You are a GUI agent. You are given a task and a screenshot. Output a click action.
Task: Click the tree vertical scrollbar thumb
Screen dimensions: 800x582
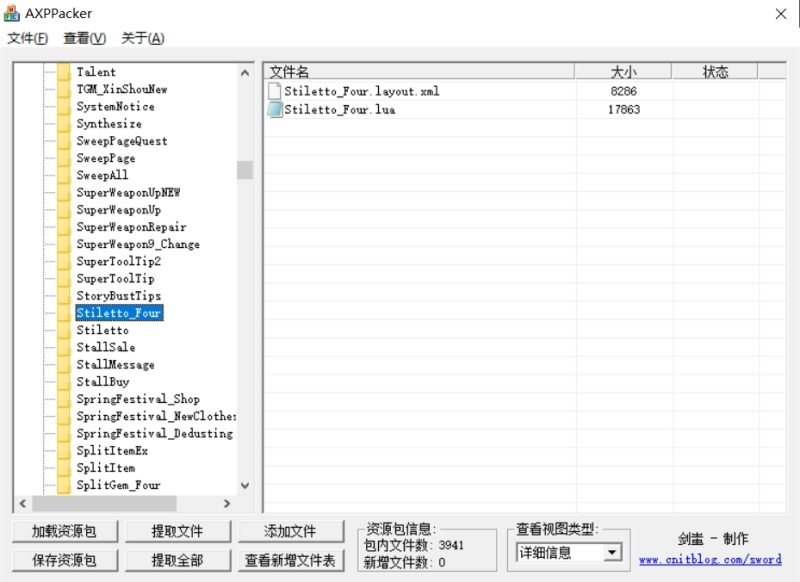(x=245, y=170)
